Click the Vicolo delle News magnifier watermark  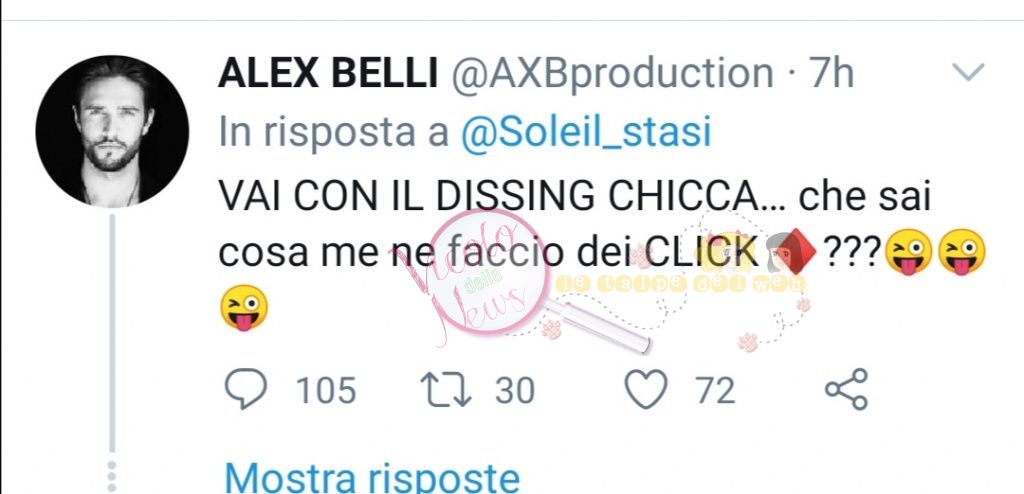coord(486,274)
